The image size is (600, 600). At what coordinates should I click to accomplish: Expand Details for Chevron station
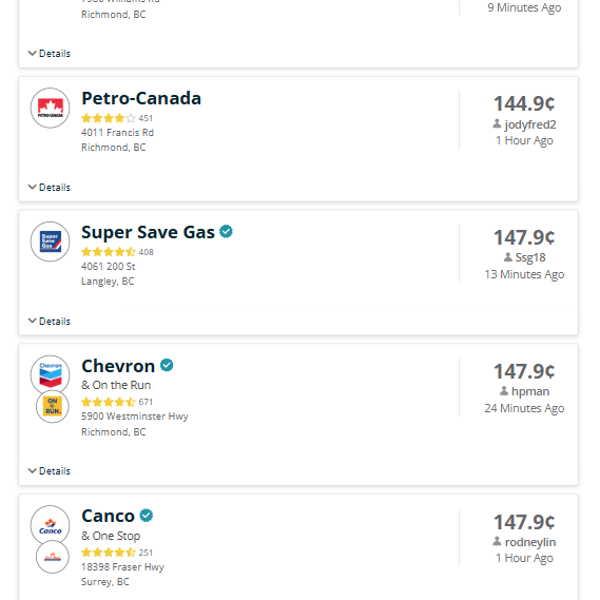click(x=49, y=471)
